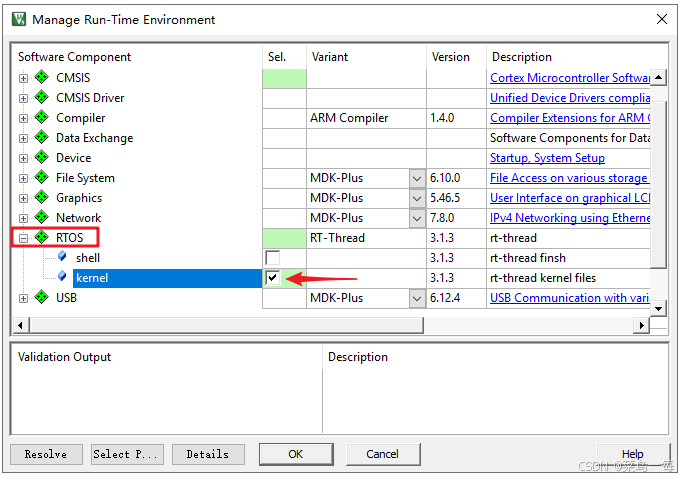Expand the USB tree node
Viewport: 682px width, 480px height.
tap(23, 298)
